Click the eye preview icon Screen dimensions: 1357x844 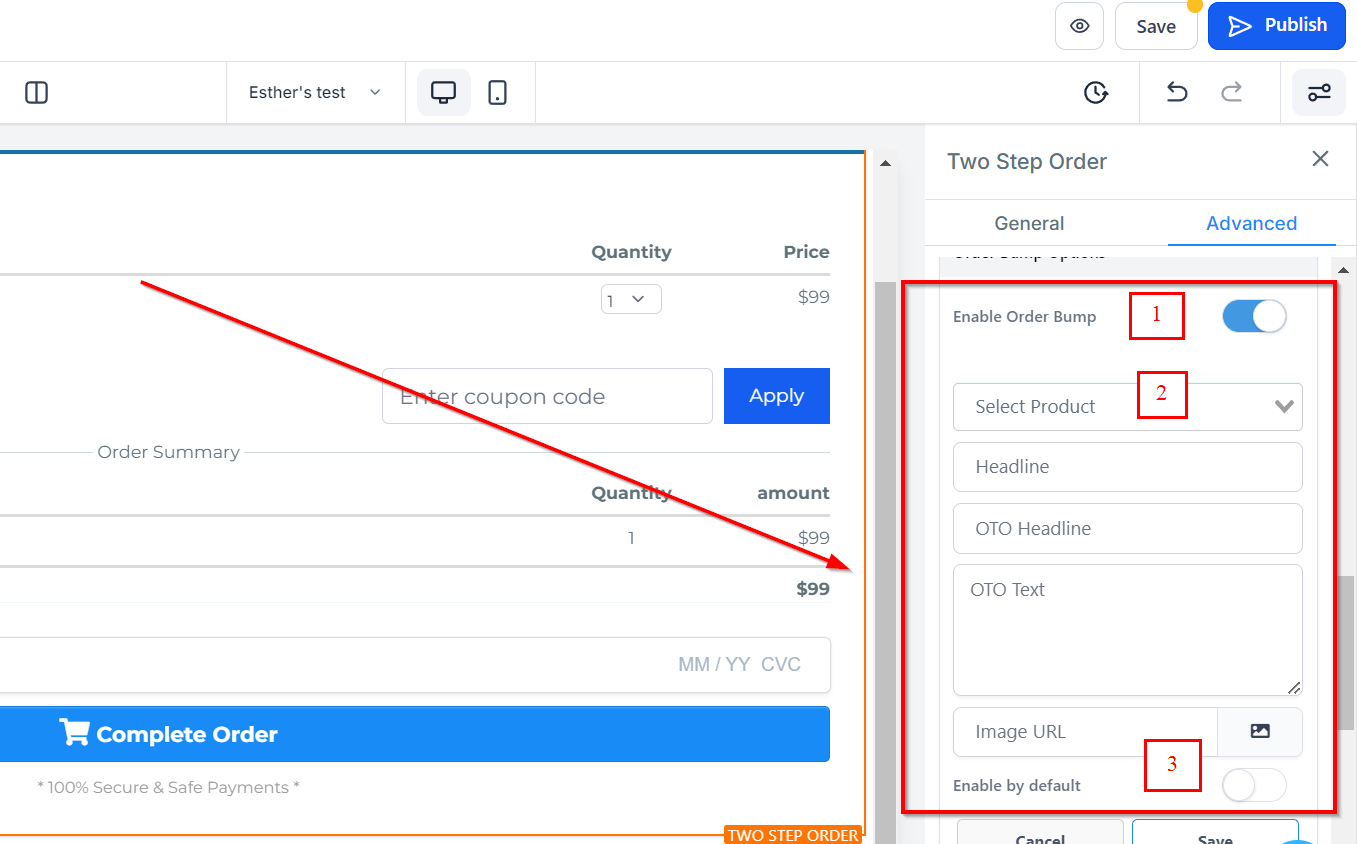1079,26
